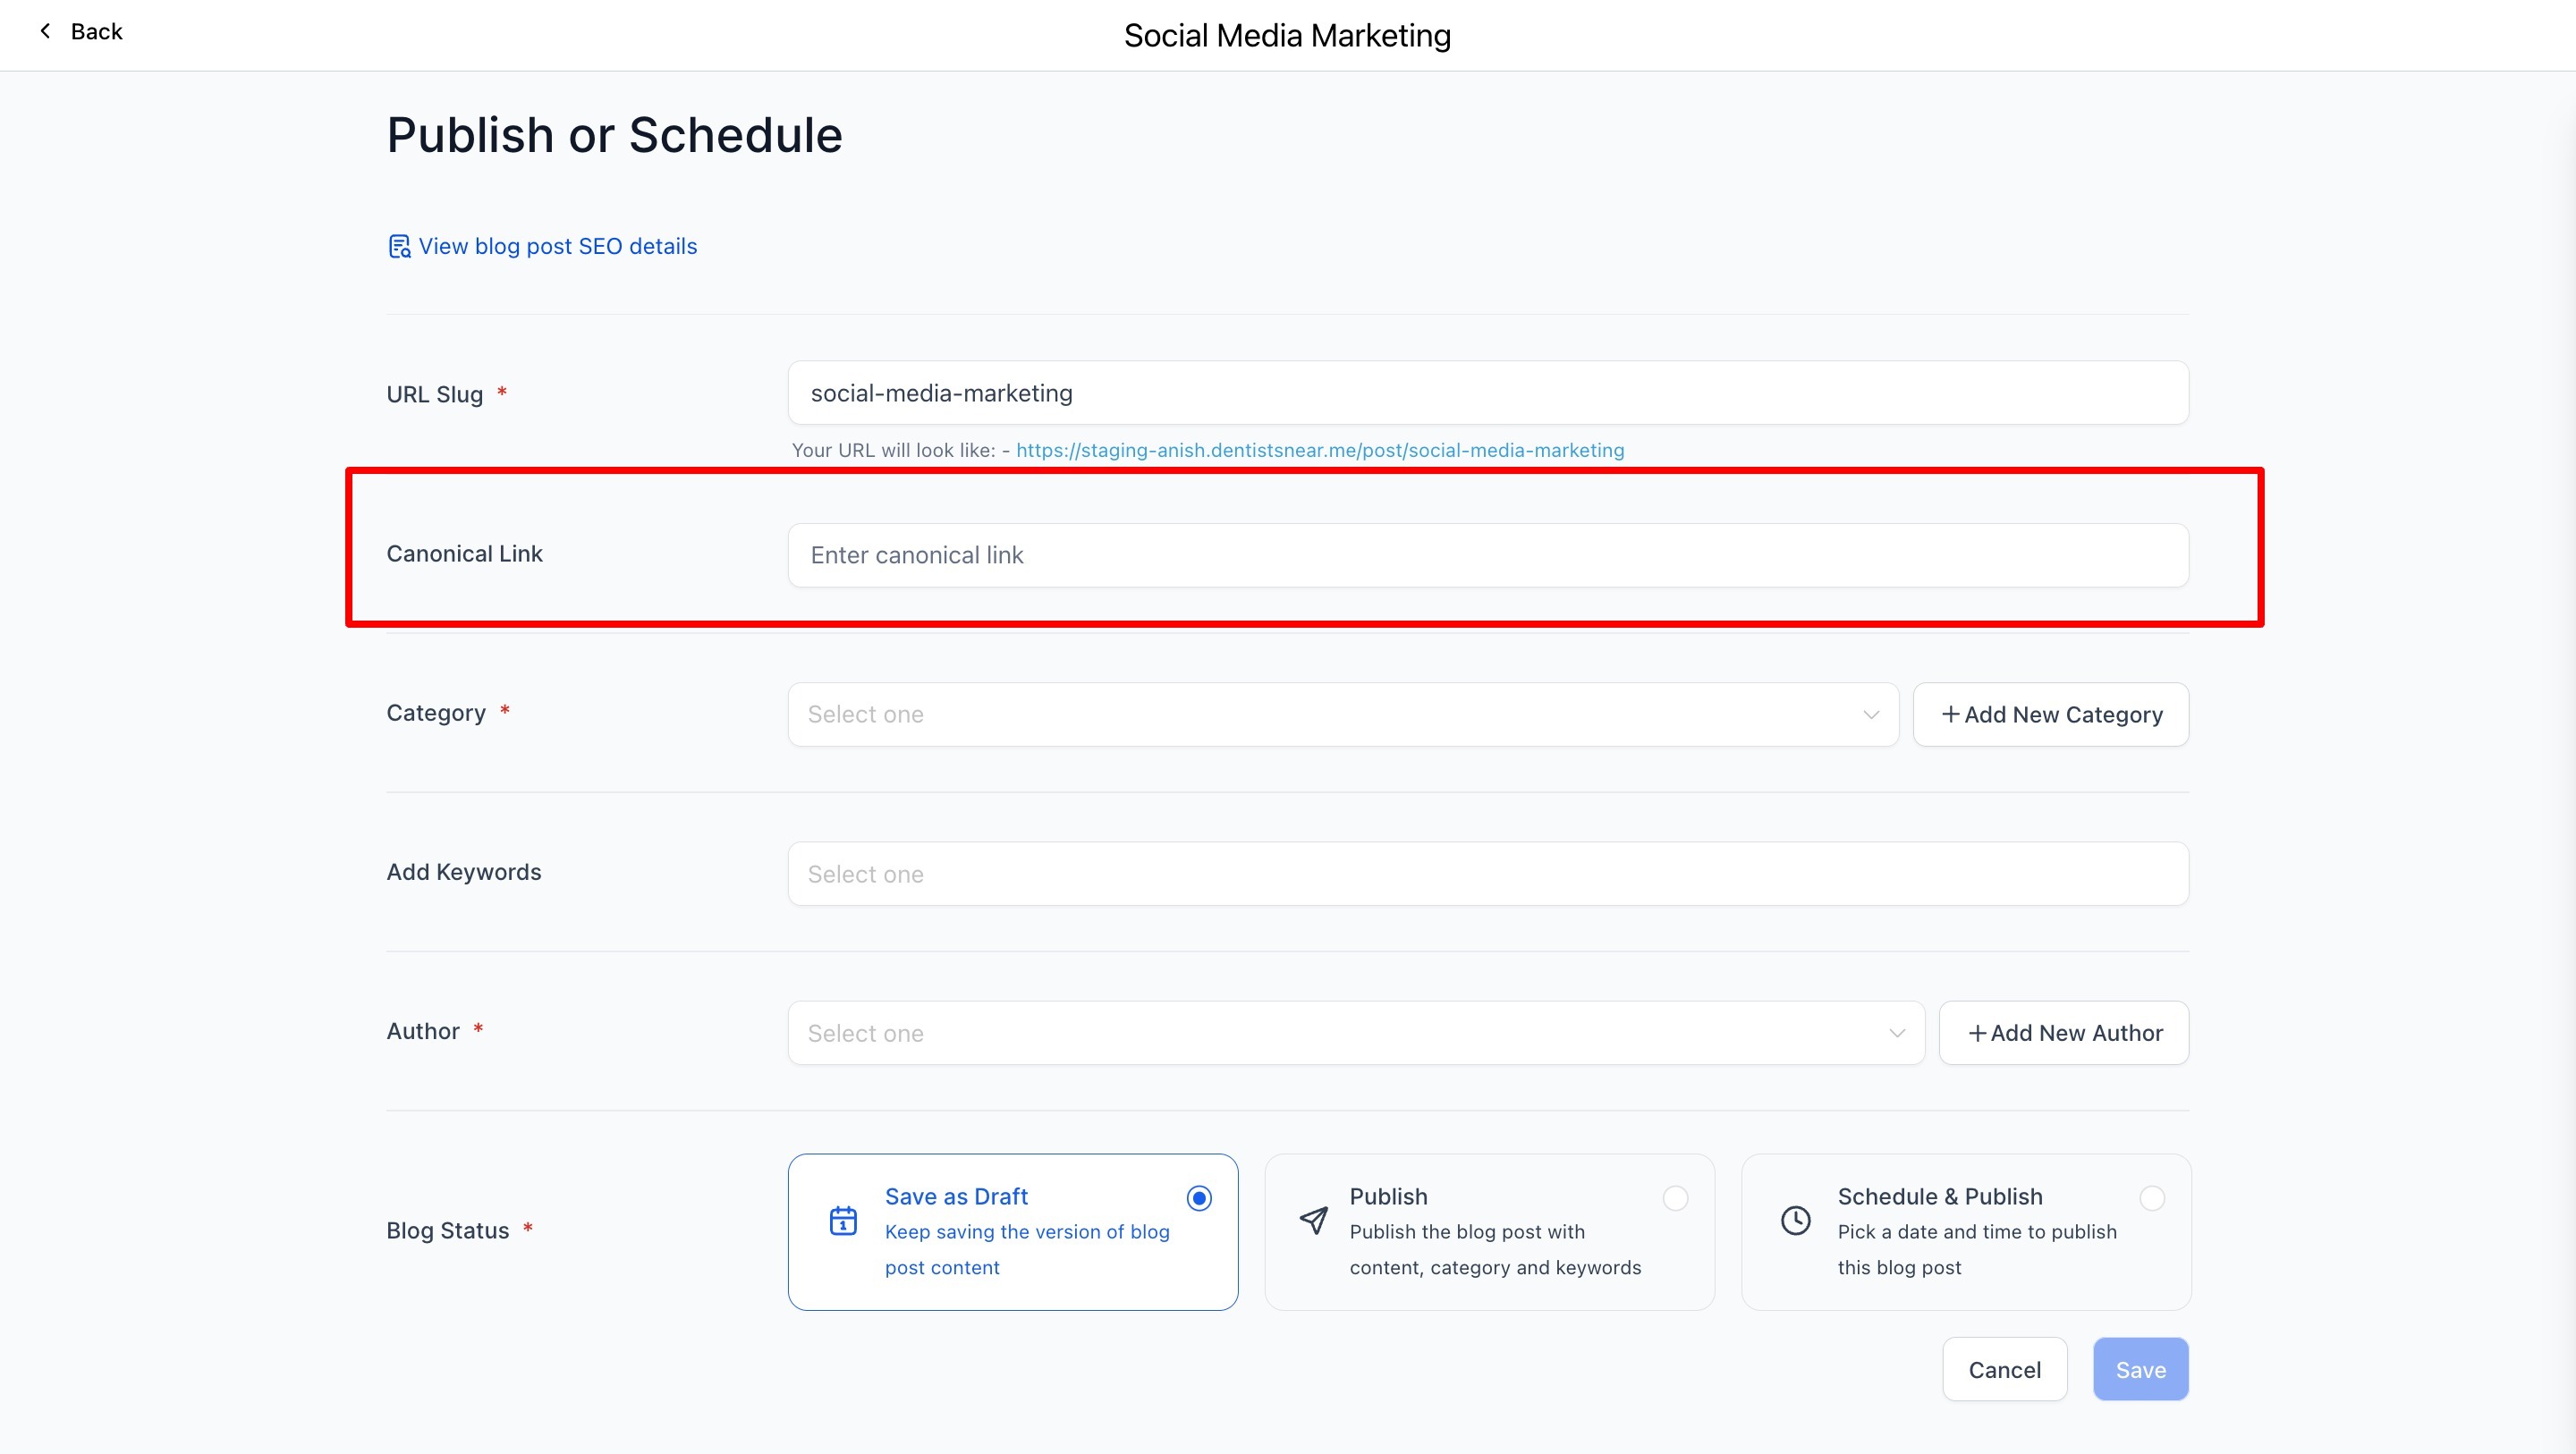Screen dimensions: 2576x1454
Task: Click the clock icon in Schedule & Publish
Action: (x=1796, y=1220)
